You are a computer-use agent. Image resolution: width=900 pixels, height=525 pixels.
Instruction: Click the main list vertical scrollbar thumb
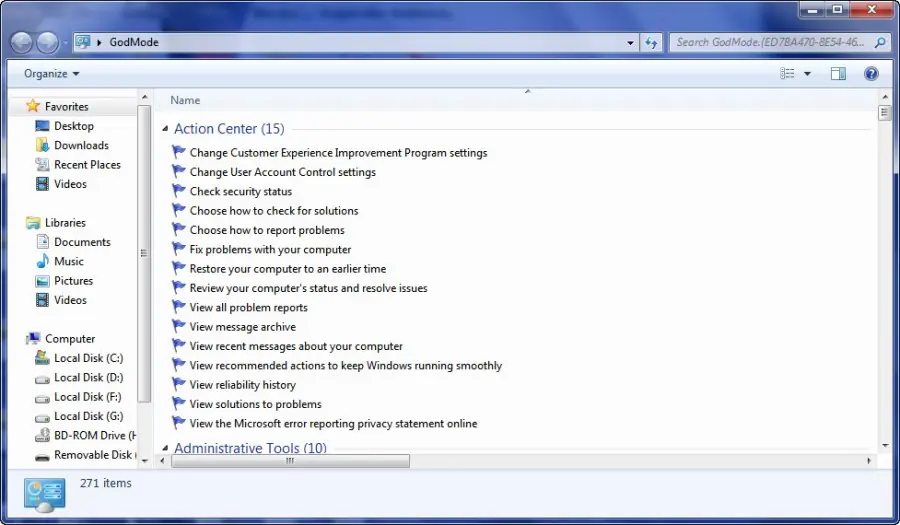point(884,112)
